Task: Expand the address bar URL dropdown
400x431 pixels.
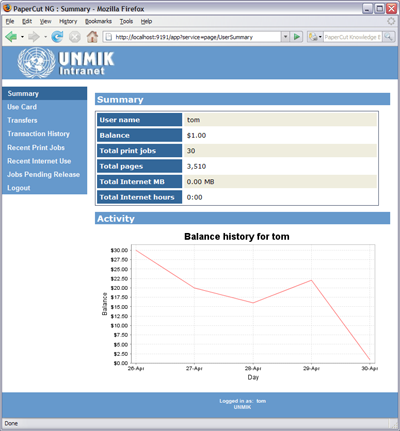Action: coord(285,37)
